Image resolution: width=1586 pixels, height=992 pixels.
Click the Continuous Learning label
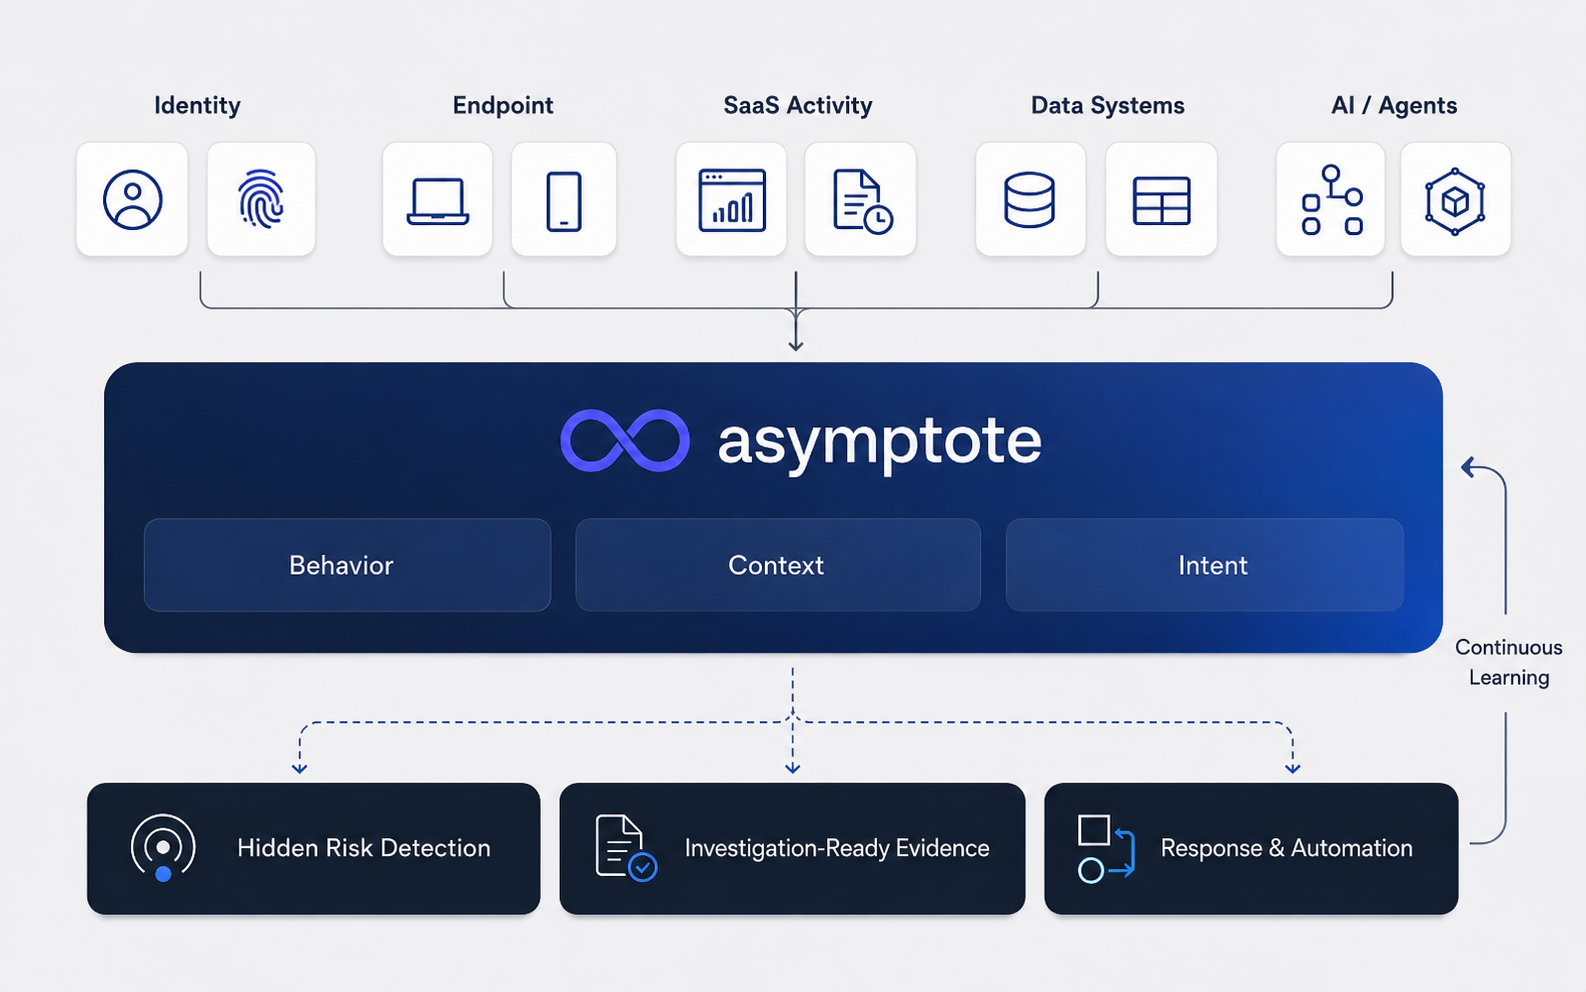1509,662
